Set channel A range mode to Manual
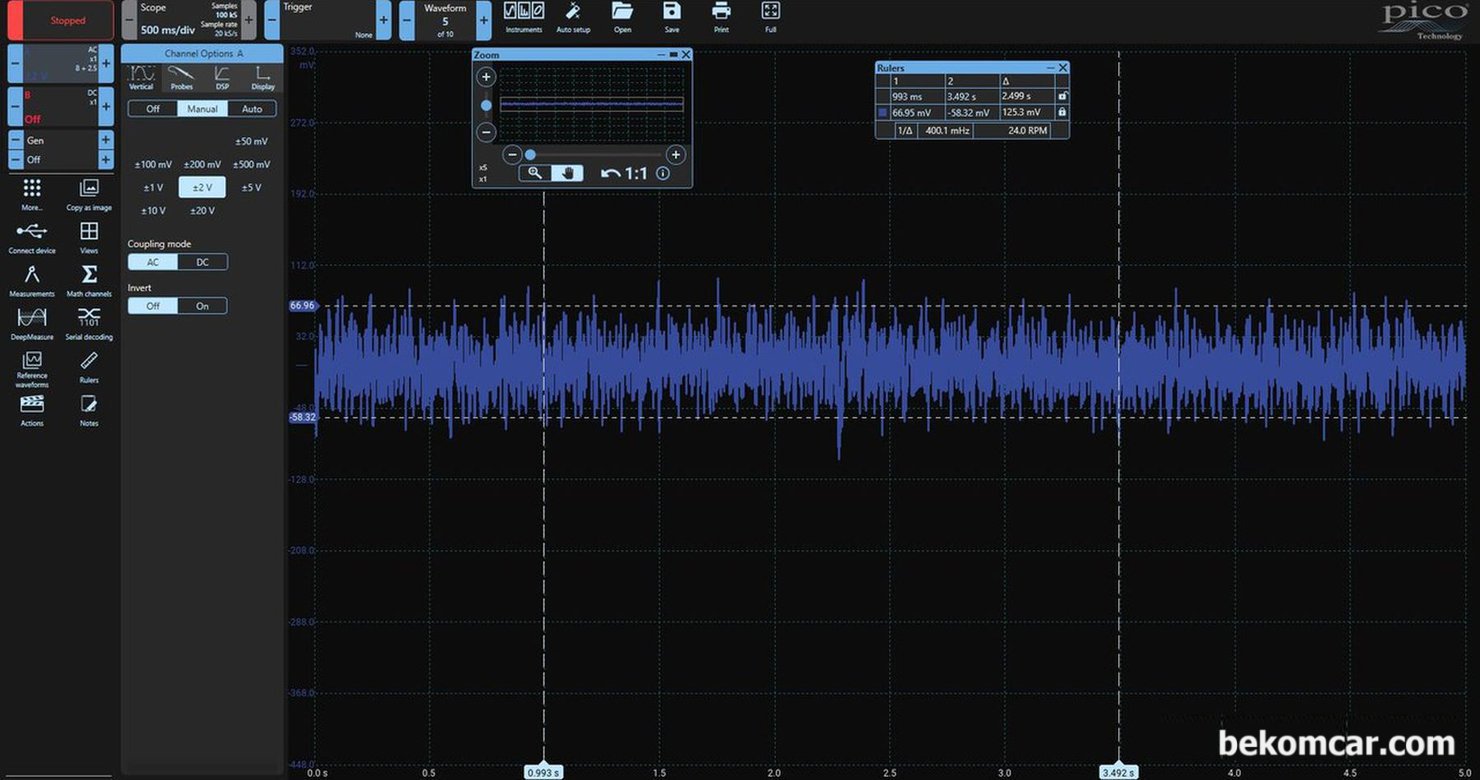Screen dimensions: 1480x780 (203, 109)
